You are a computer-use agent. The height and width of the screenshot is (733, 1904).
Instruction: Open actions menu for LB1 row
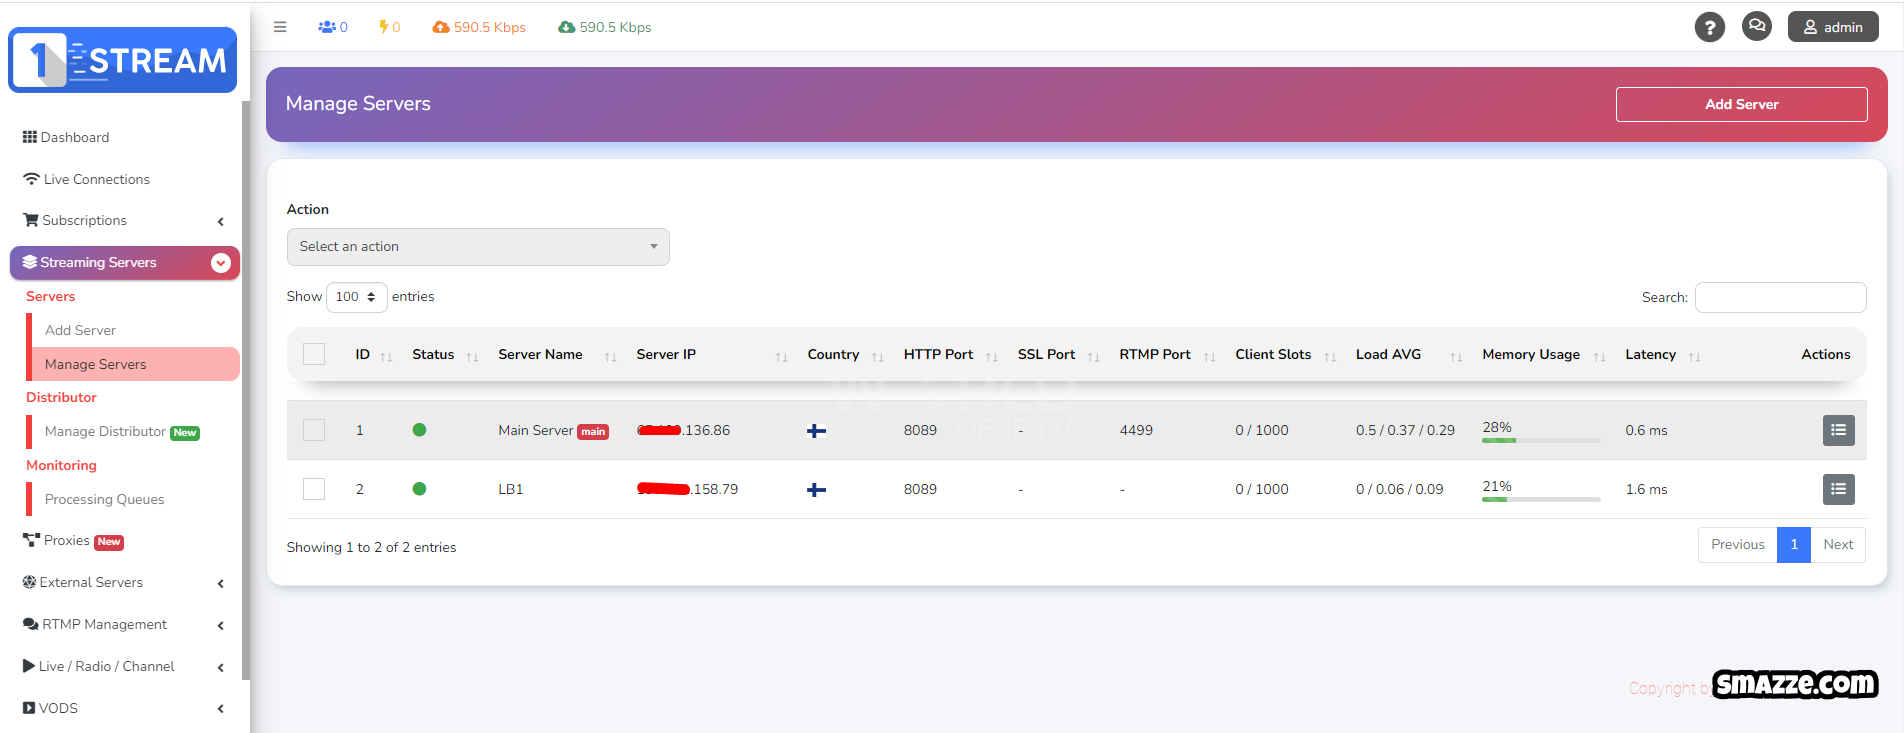pos(1838,489)
